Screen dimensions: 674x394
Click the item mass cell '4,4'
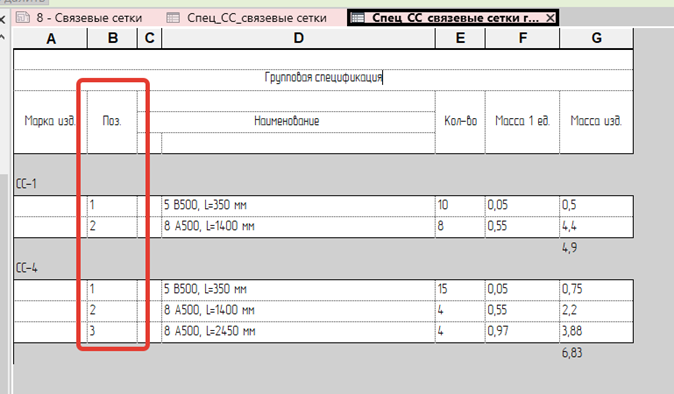tap(596, 226)
